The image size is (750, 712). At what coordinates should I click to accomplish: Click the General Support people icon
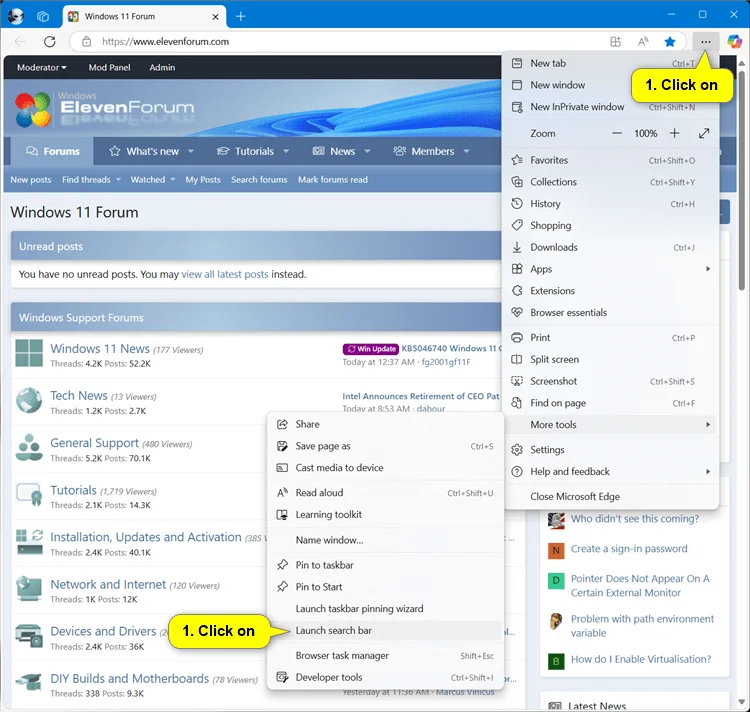pos(29,447)
